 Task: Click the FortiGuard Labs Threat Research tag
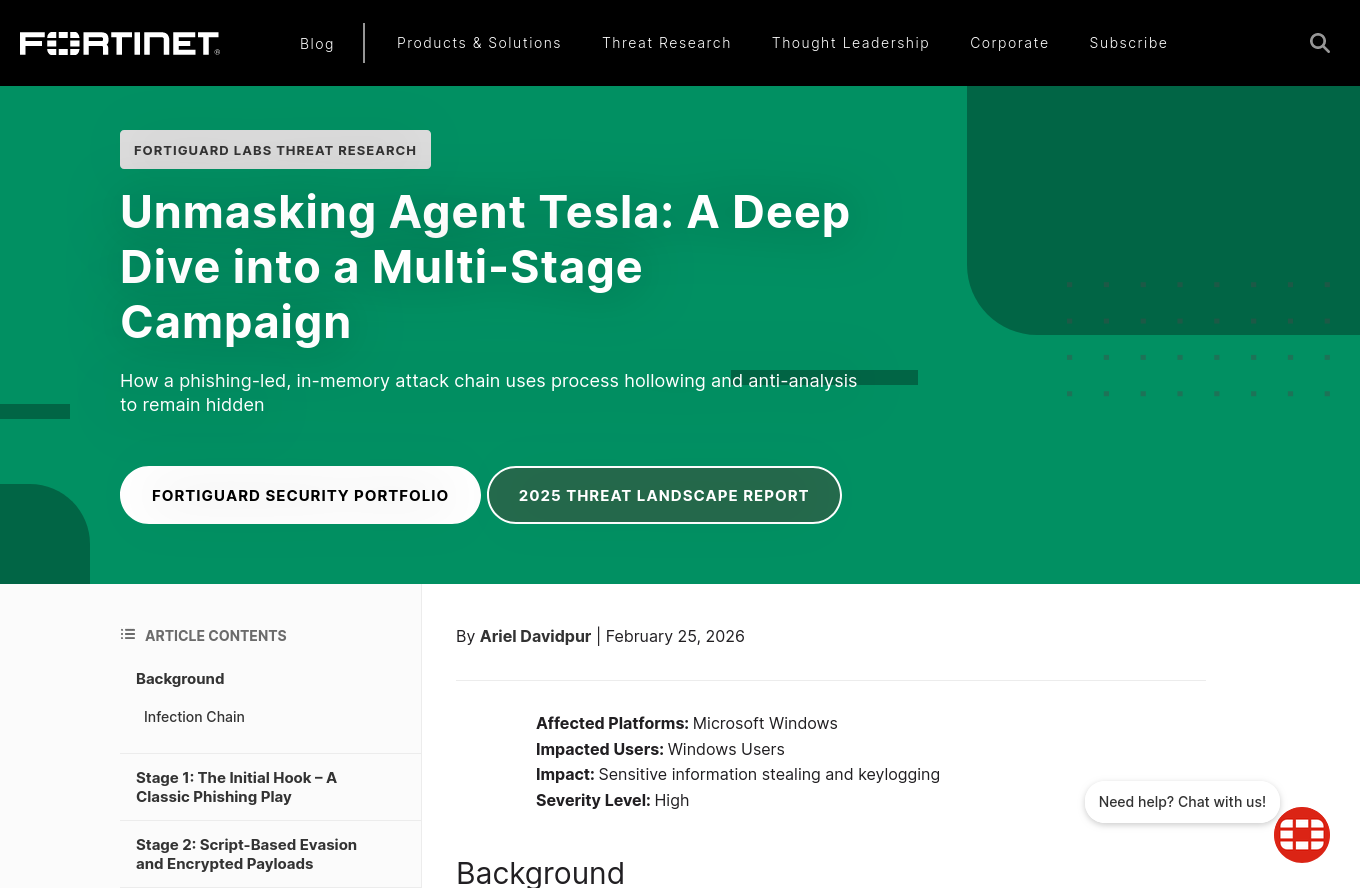point(275,150)
